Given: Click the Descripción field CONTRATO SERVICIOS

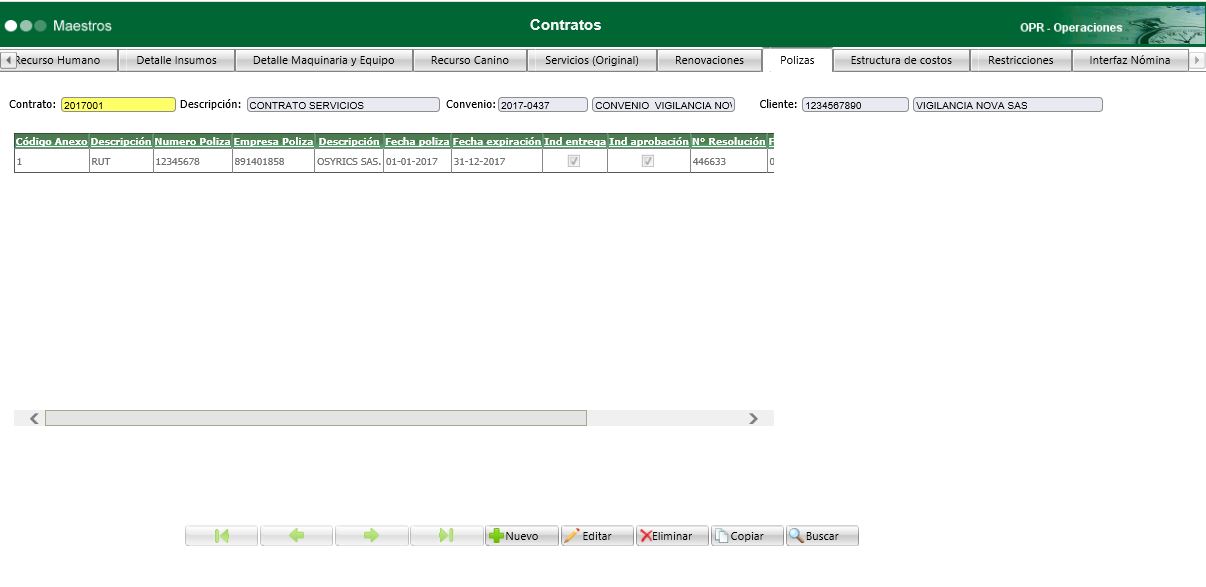Looking at the screenshot, I should [x=343, y=105].
